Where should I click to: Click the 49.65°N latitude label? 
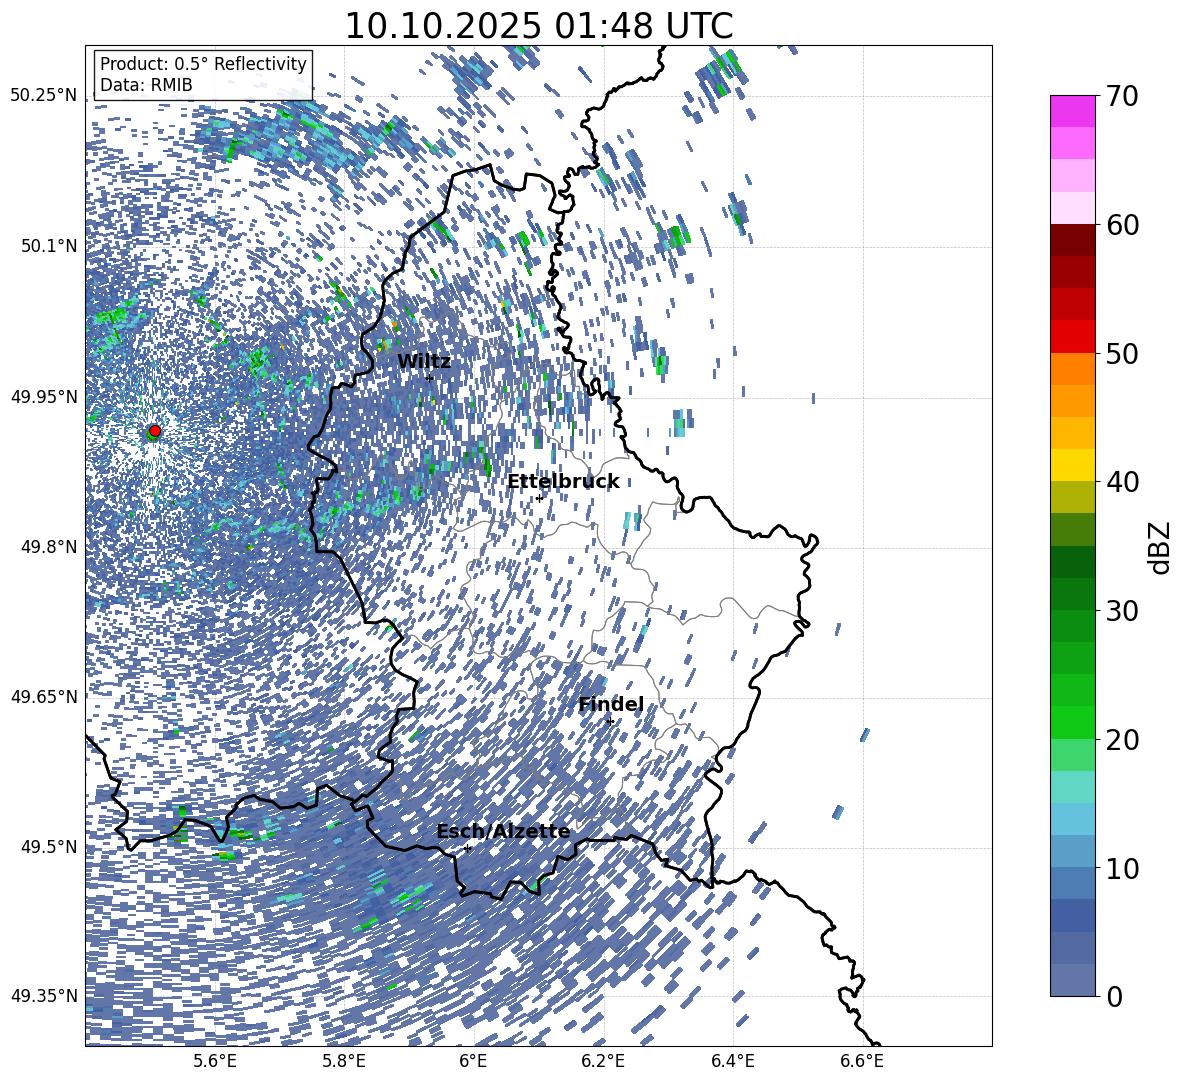point(44,696)
